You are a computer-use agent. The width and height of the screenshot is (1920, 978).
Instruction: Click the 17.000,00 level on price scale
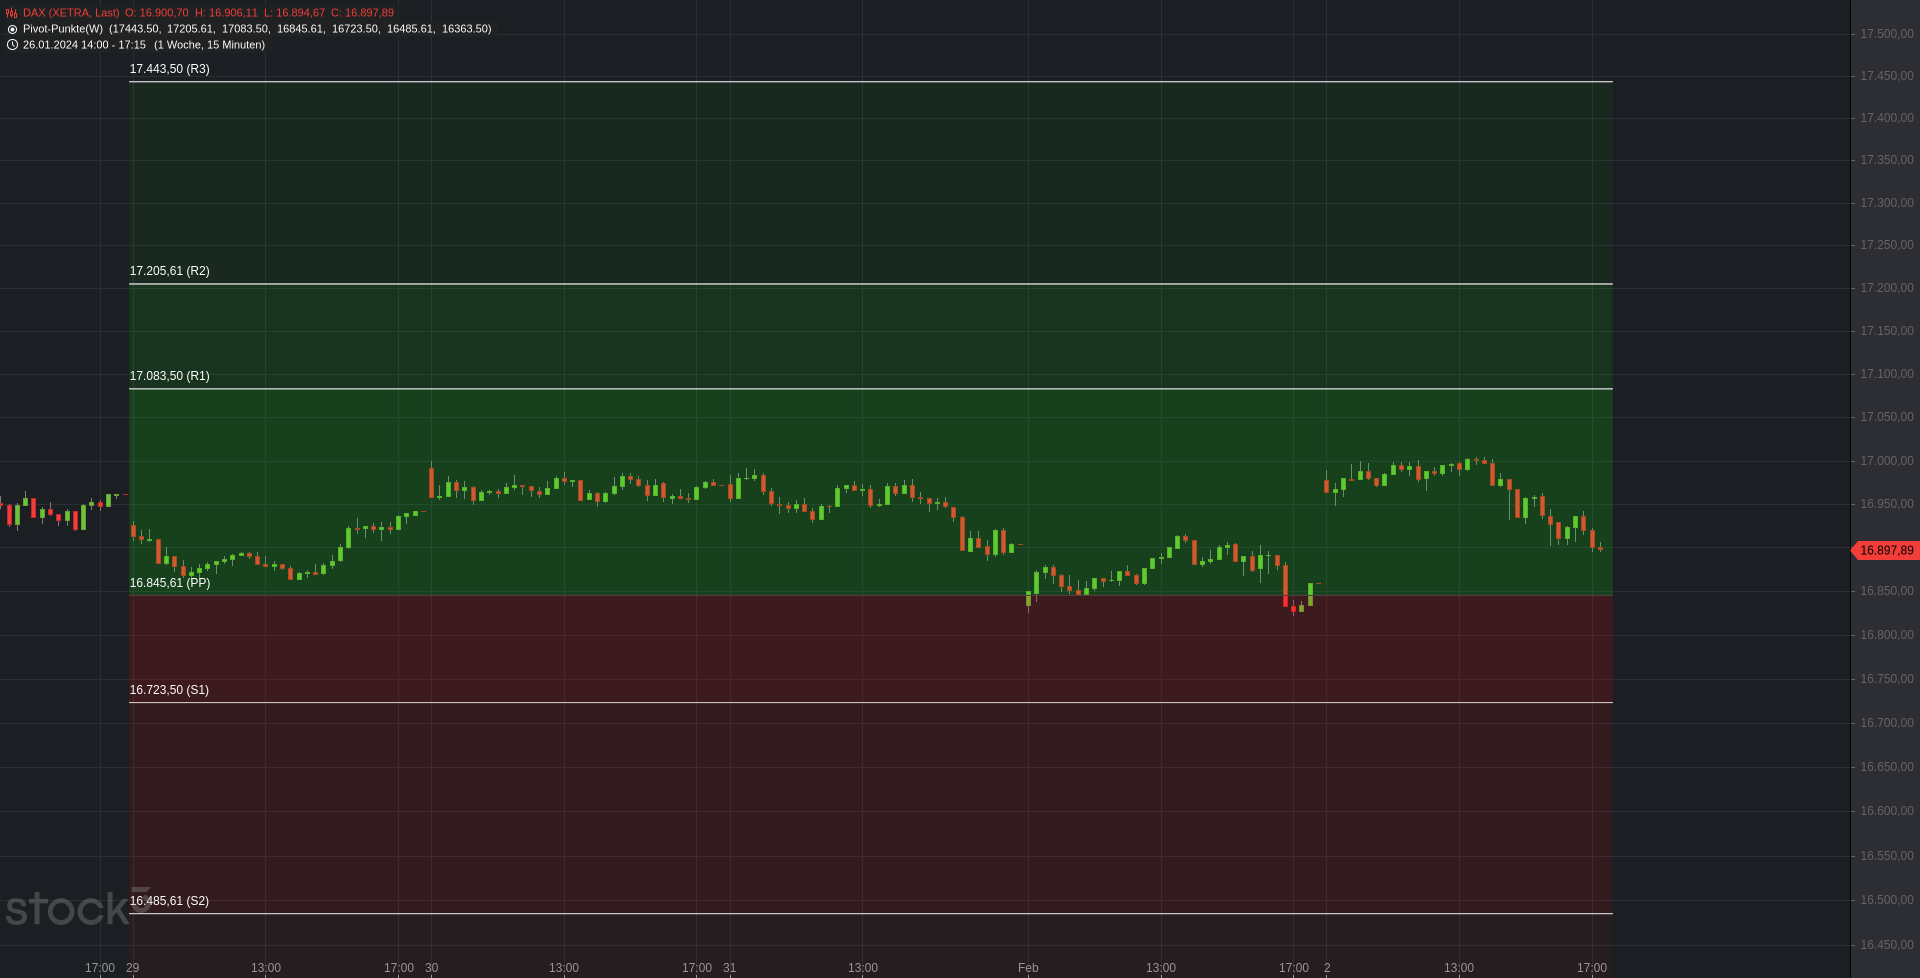tap(1886, 461)
